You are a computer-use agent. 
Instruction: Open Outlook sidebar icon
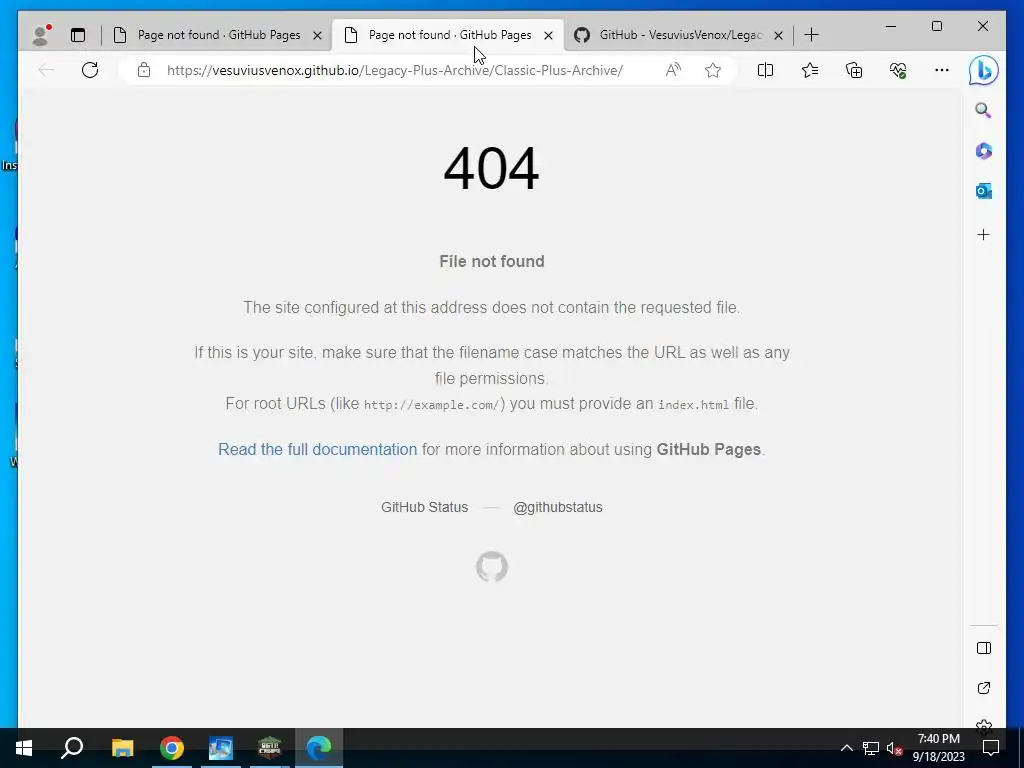[x=984, y=191]
